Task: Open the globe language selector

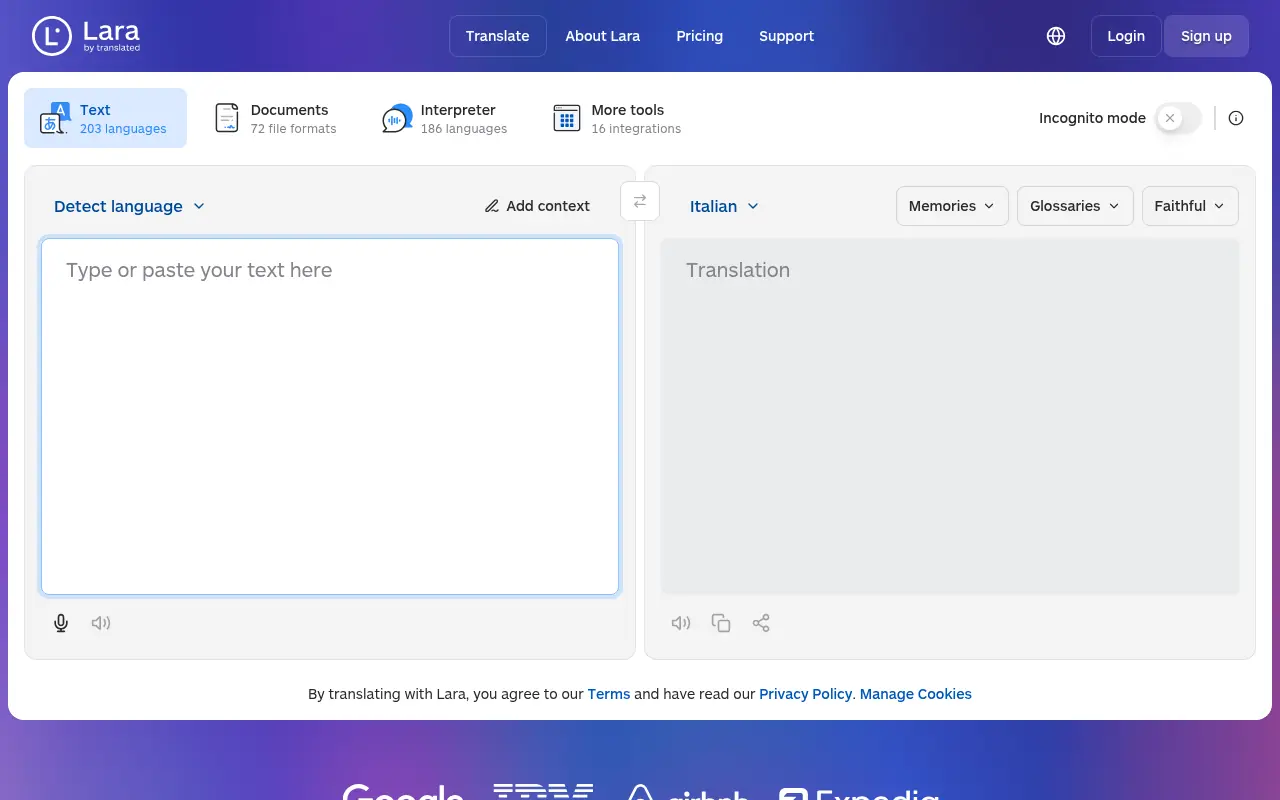Action: pos(1056,36)
